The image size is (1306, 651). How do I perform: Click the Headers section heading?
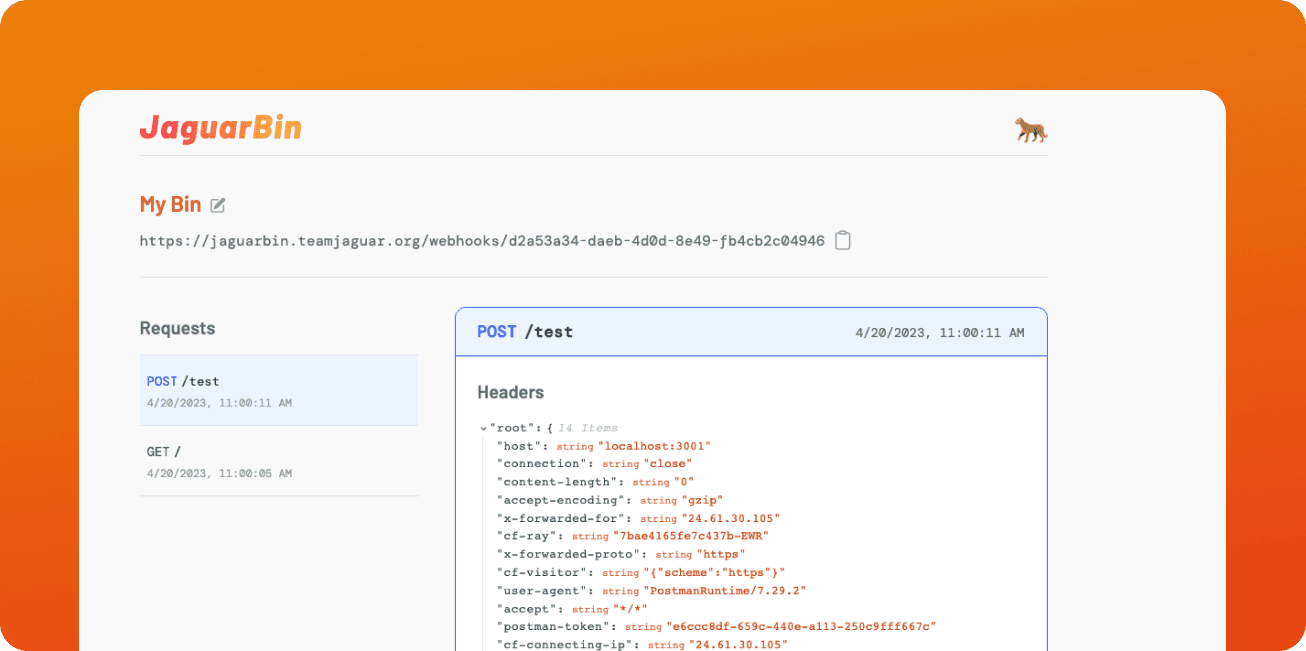511,392
